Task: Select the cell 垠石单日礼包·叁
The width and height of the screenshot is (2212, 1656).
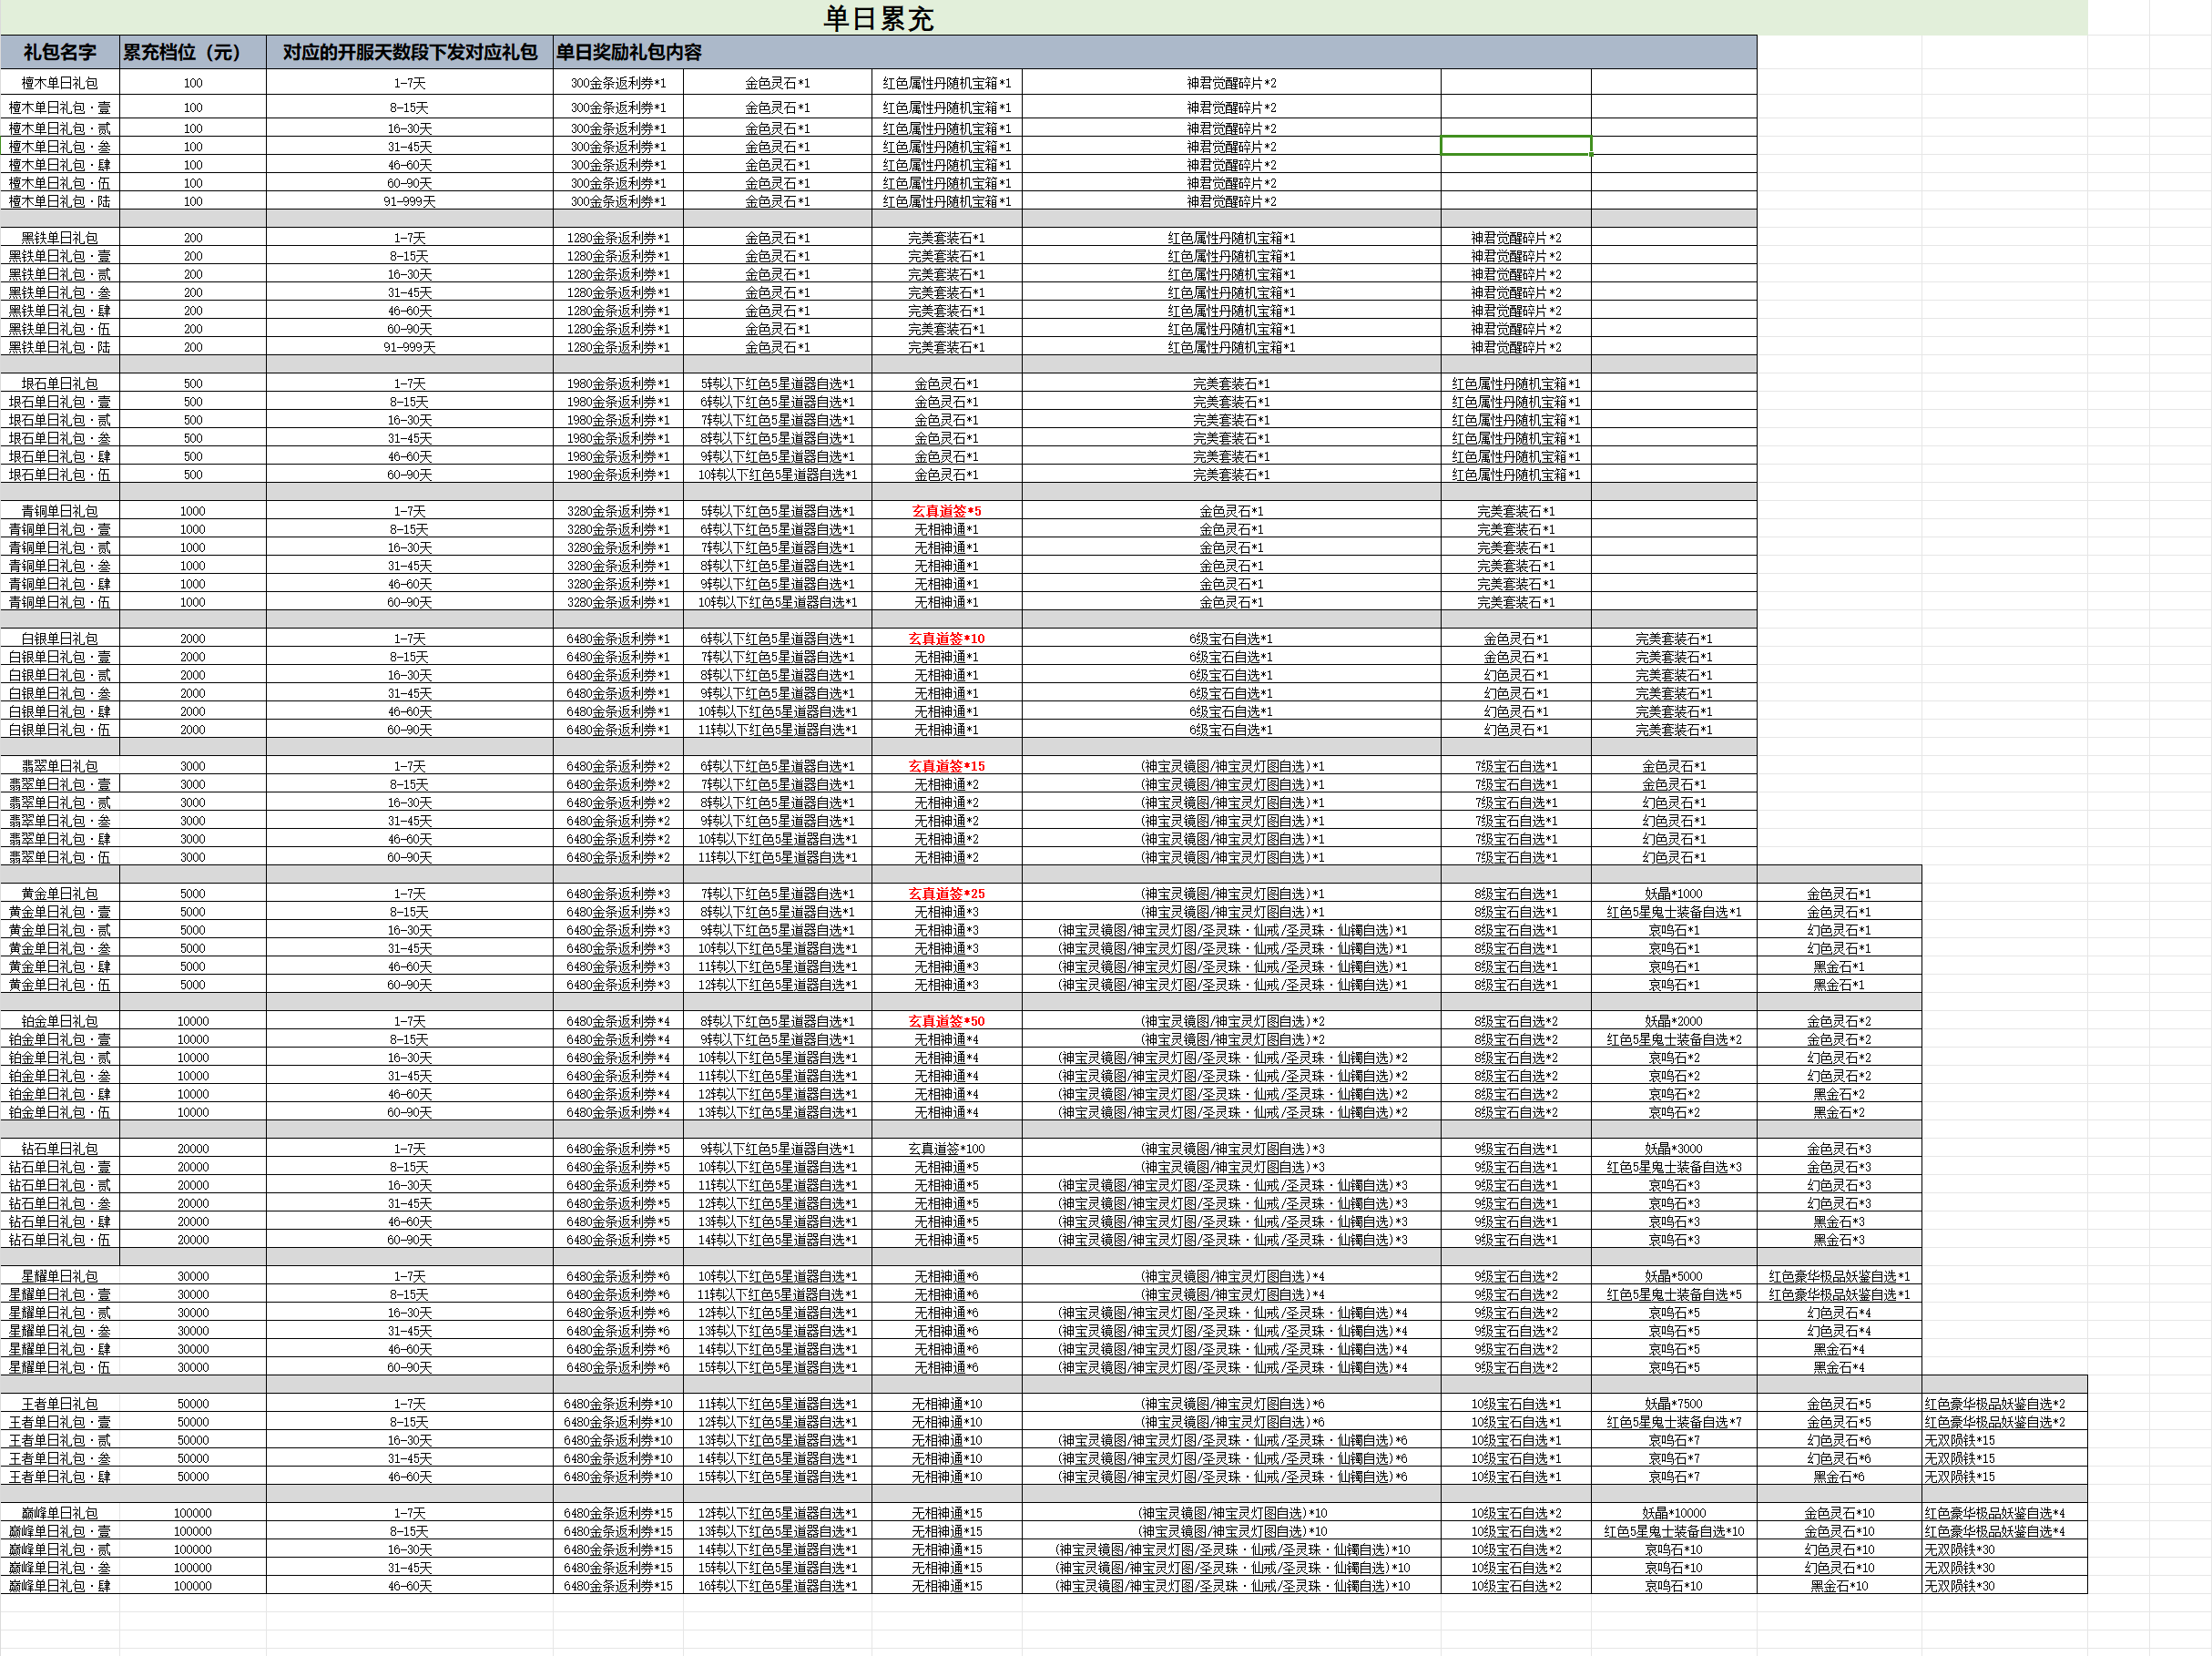Action: click(60, 438)
